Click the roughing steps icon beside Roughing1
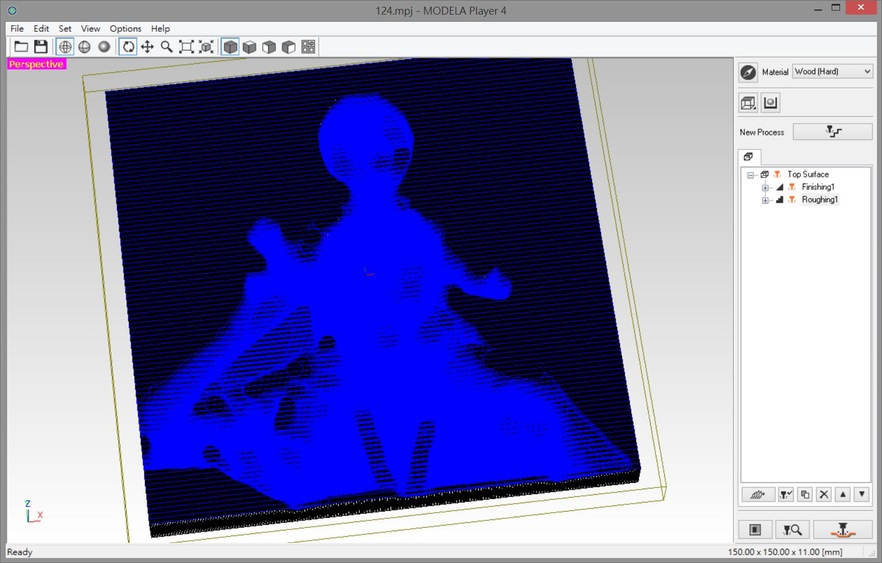Viewport: 882px width, 563px height. click(780, 200)
